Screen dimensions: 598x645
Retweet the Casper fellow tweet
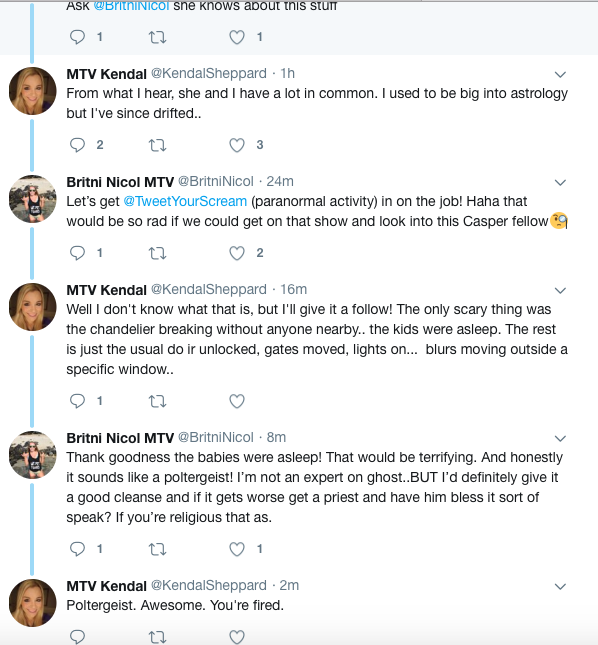pos(157,253)
